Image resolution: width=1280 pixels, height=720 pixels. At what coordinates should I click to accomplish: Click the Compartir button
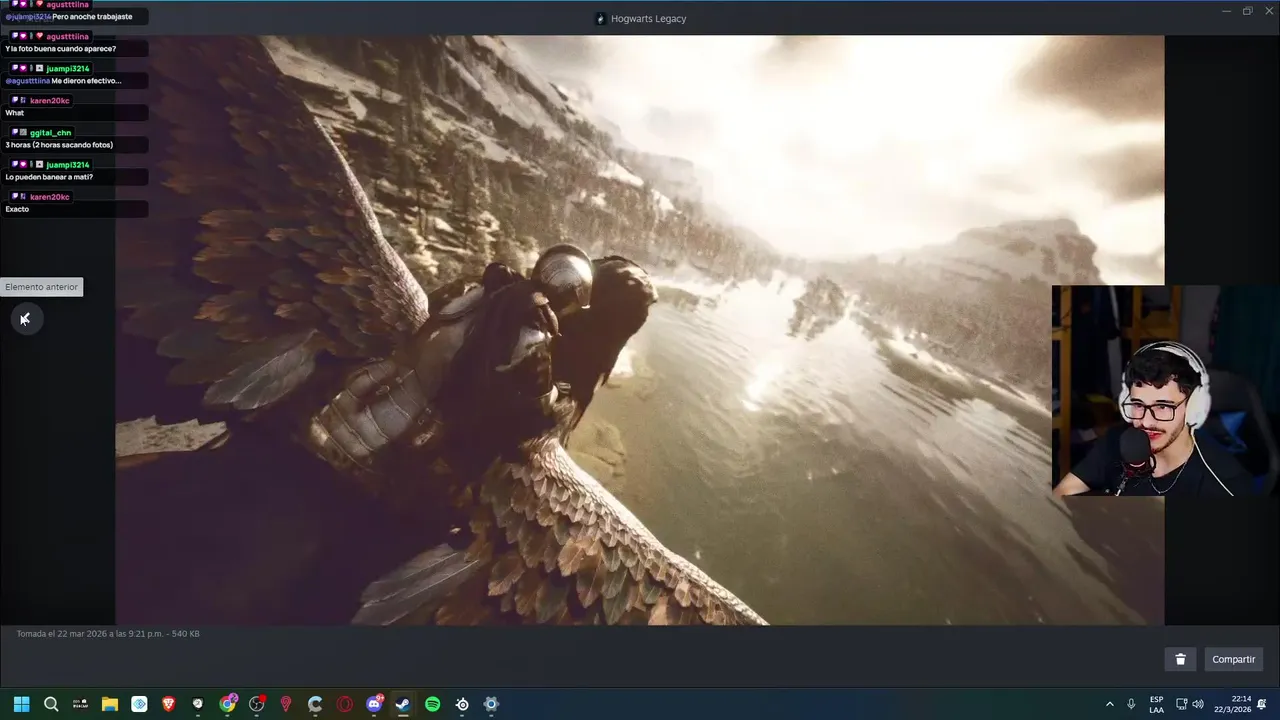1233,659
